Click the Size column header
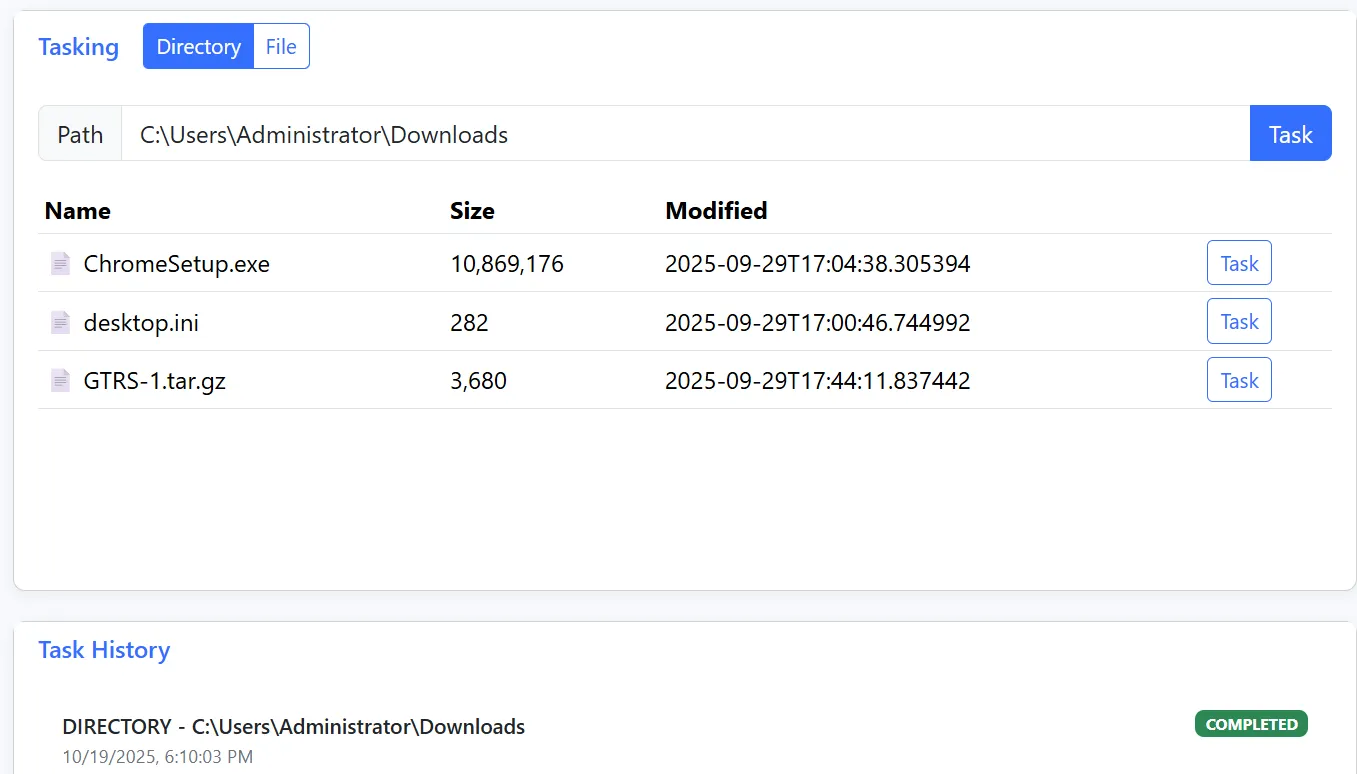Screen dimensions: 1357x774 coord(472,211)
